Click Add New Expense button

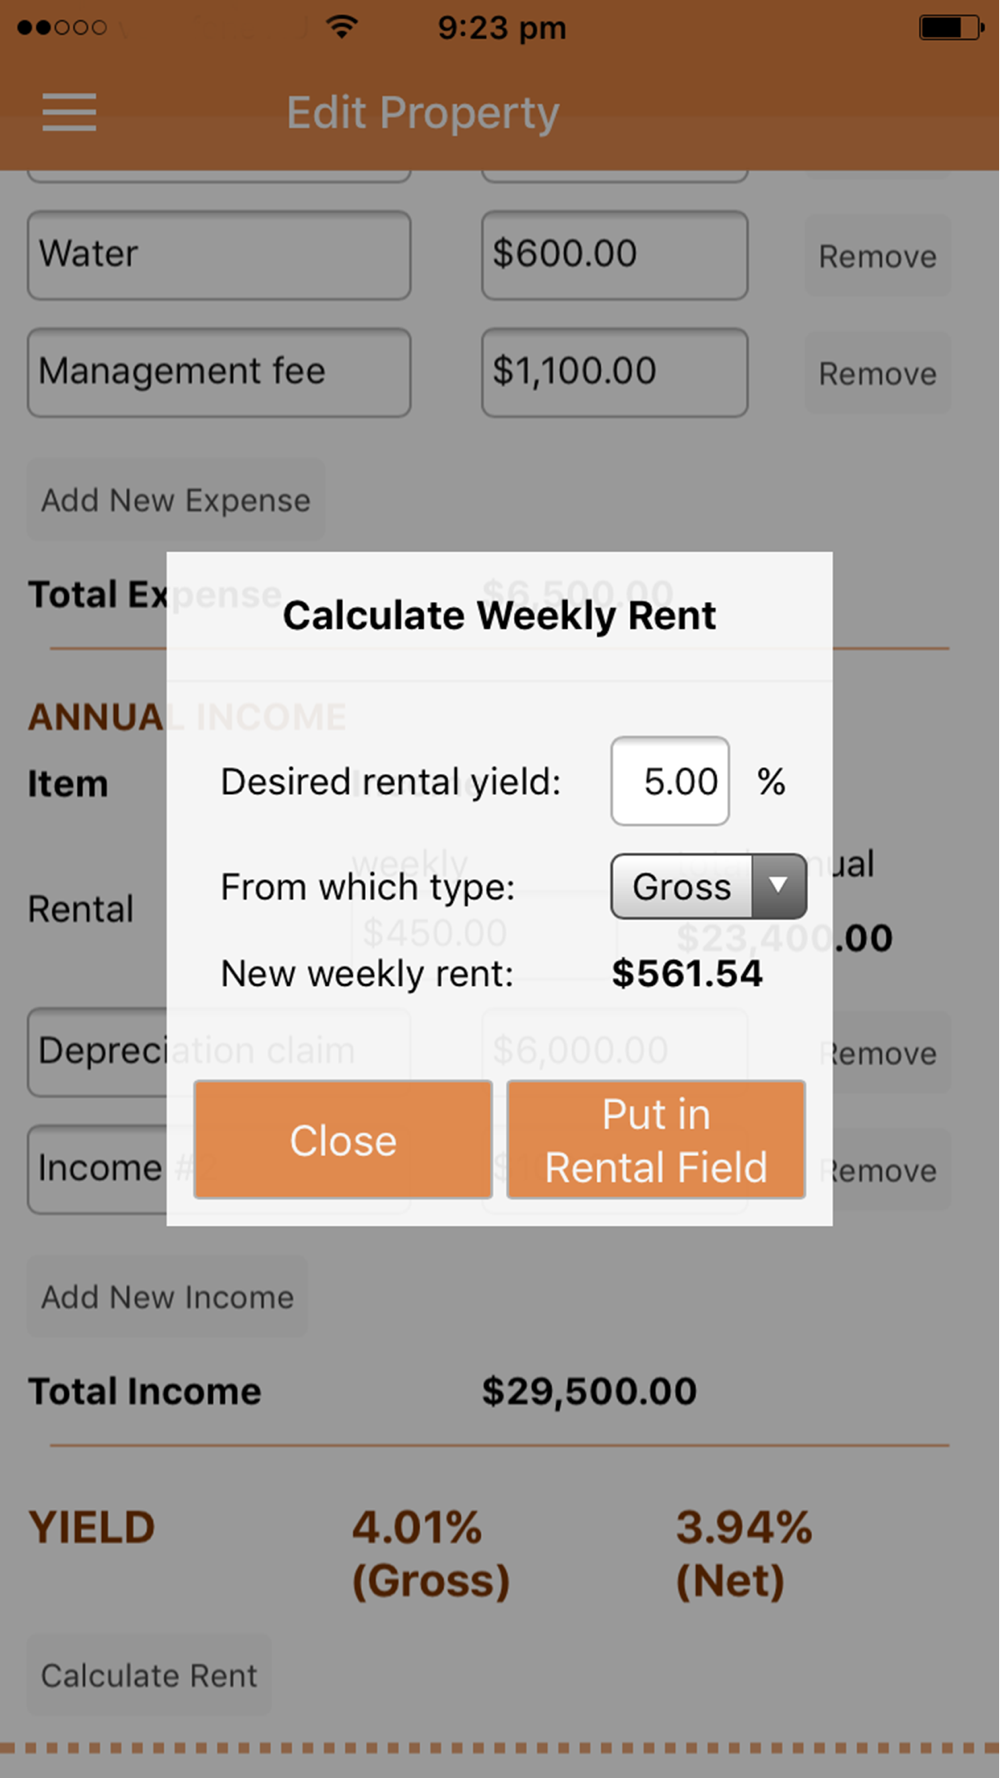(x=176, y=500)
